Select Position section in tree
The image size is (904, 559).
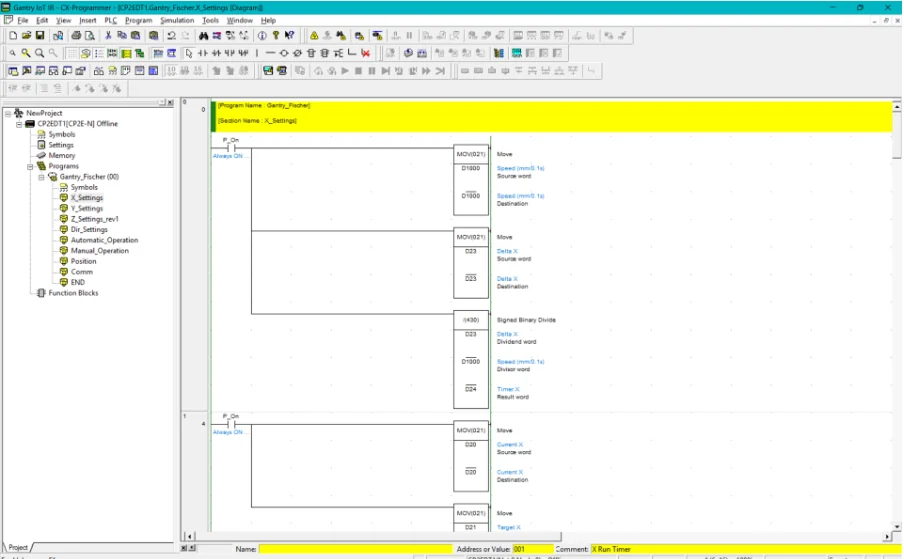pyautogui.click(x=84, y=261)
